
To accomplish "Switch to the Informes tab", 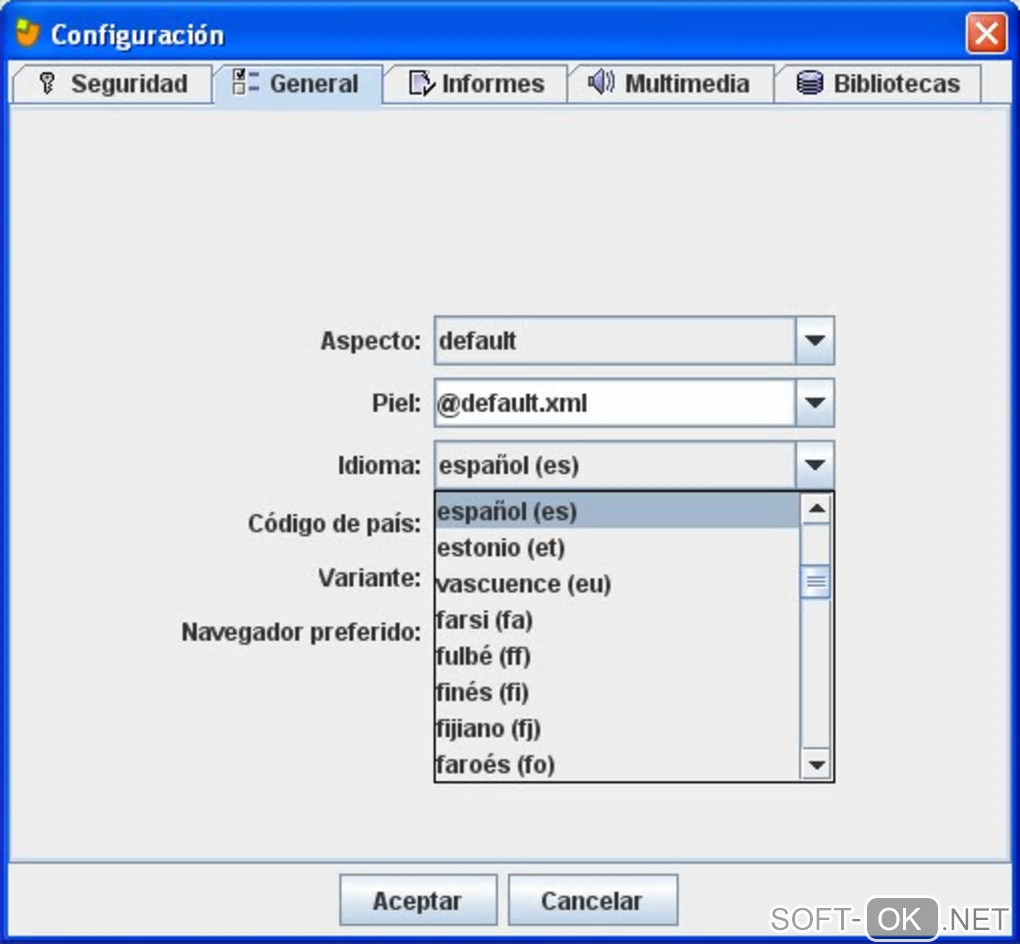I will [476, 84].
